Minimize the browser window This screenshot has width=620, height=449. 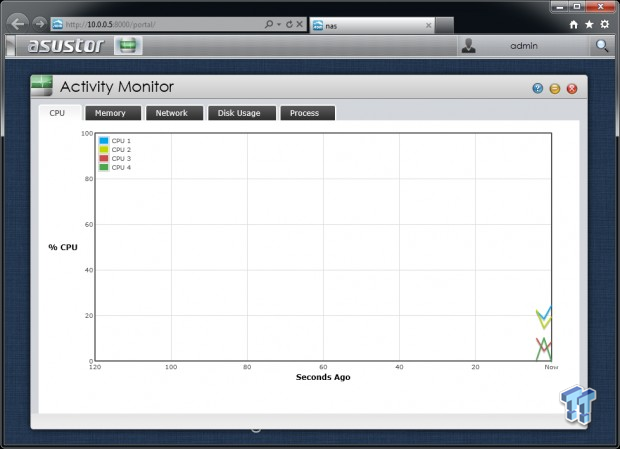click(560, 7)
